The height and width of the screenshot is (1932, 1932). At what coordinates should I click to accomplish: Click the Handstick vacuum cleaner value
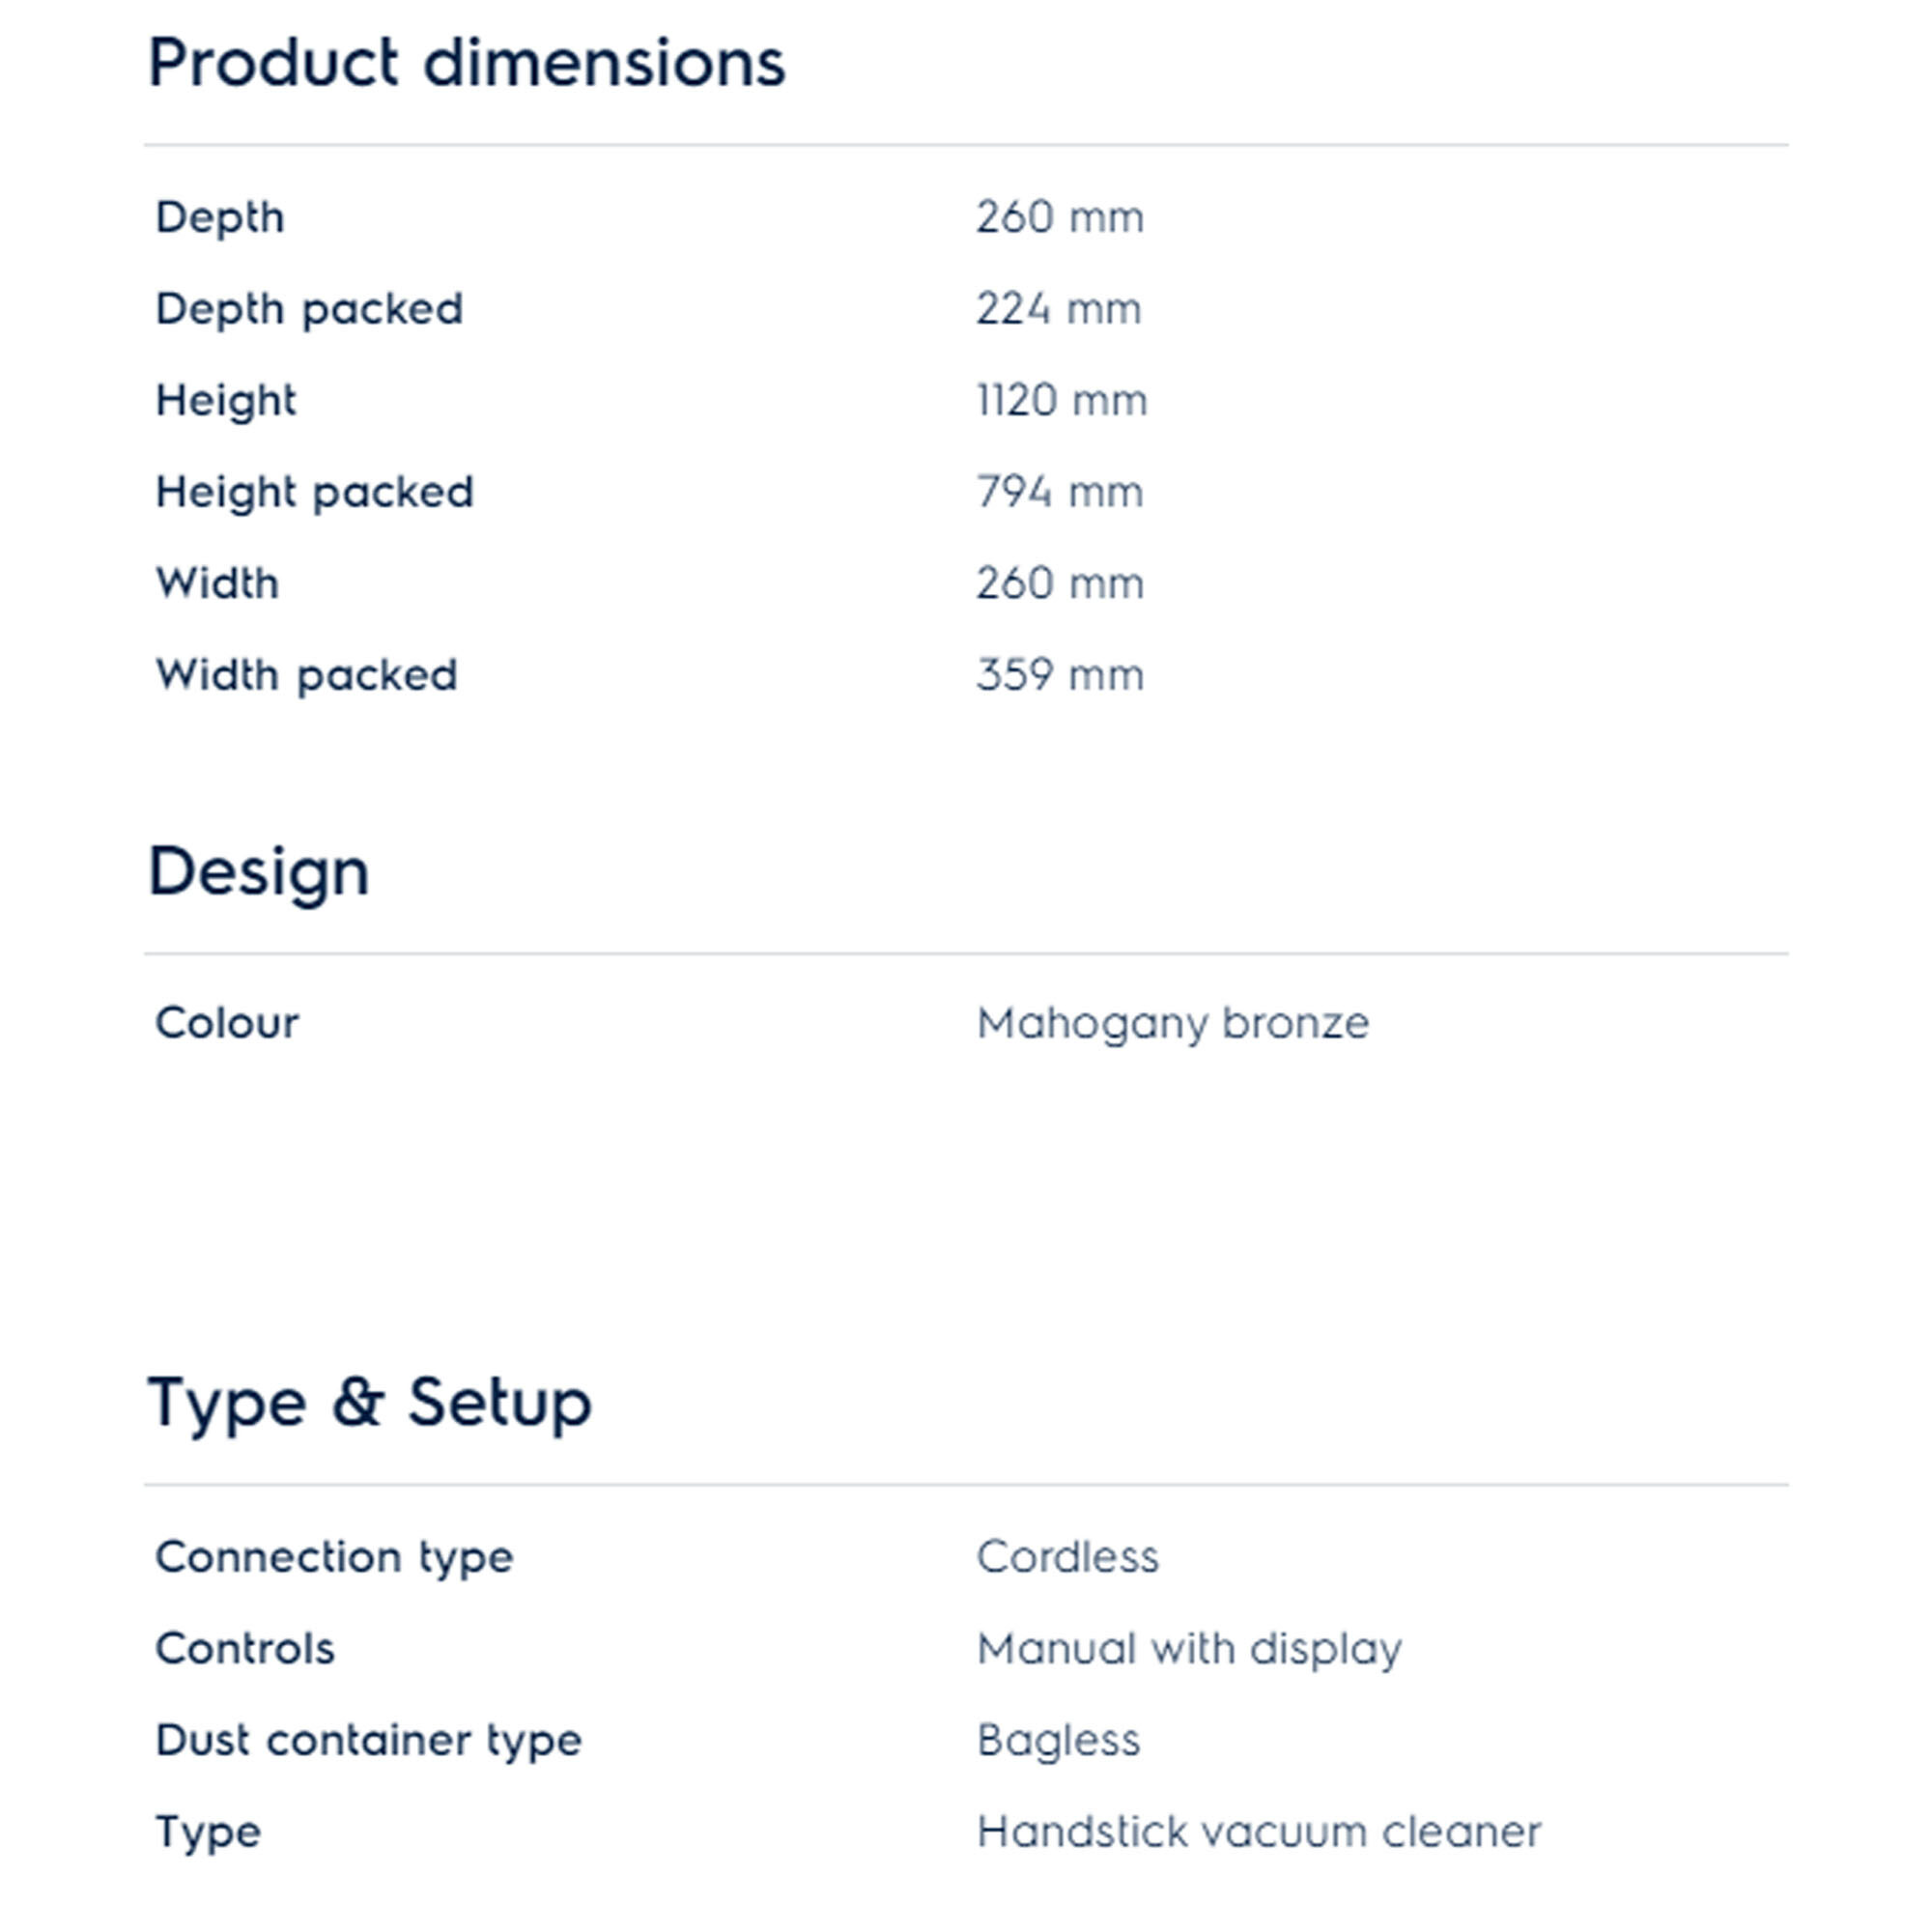[x=1259, y=1832]
